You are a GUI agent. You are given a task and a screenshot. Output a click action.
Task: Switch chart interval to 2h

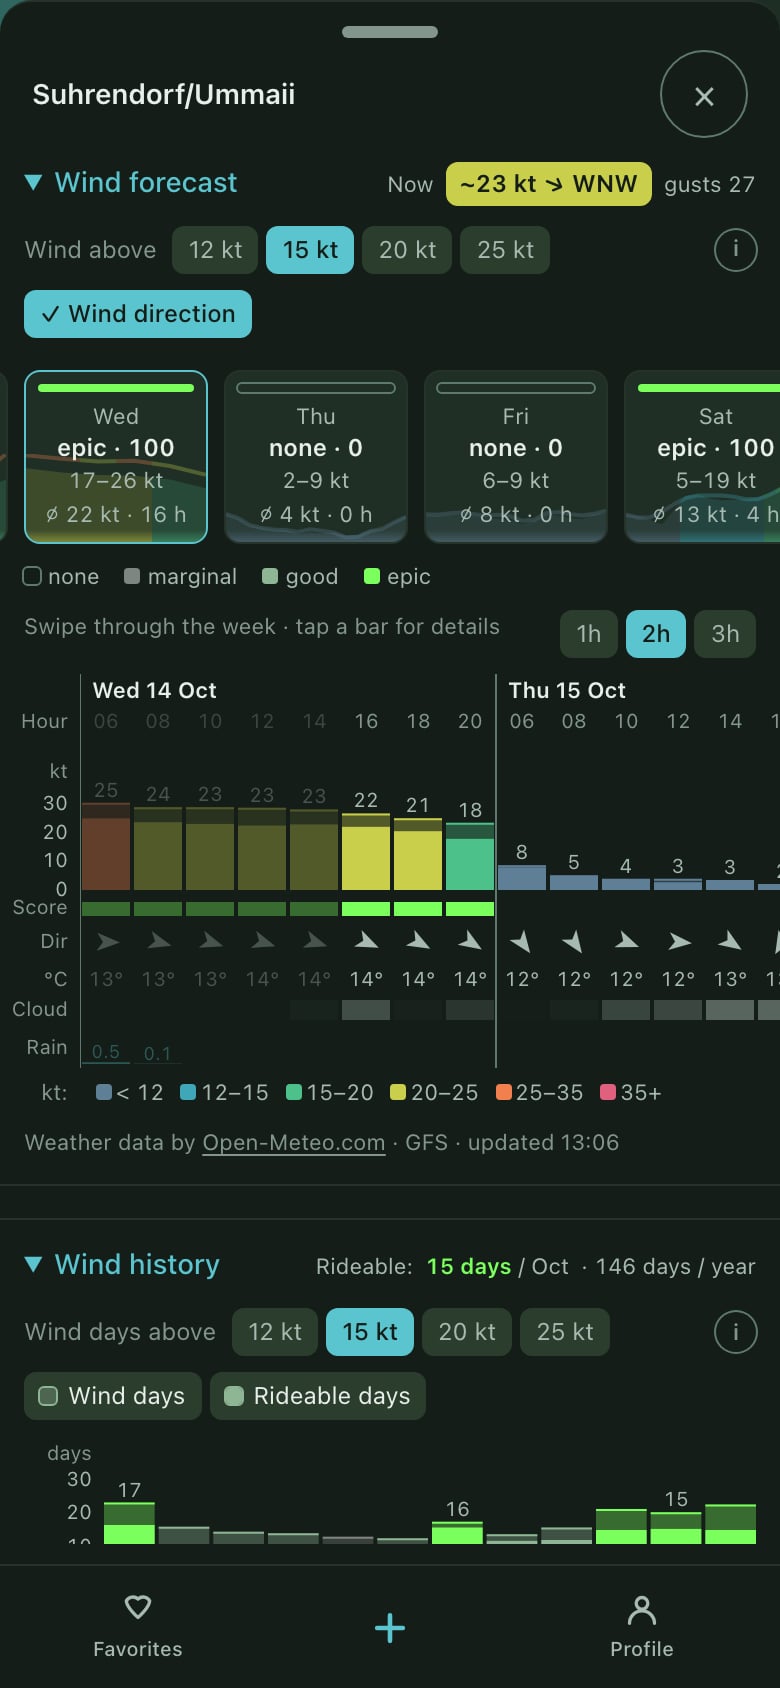[x=656, y=634]
